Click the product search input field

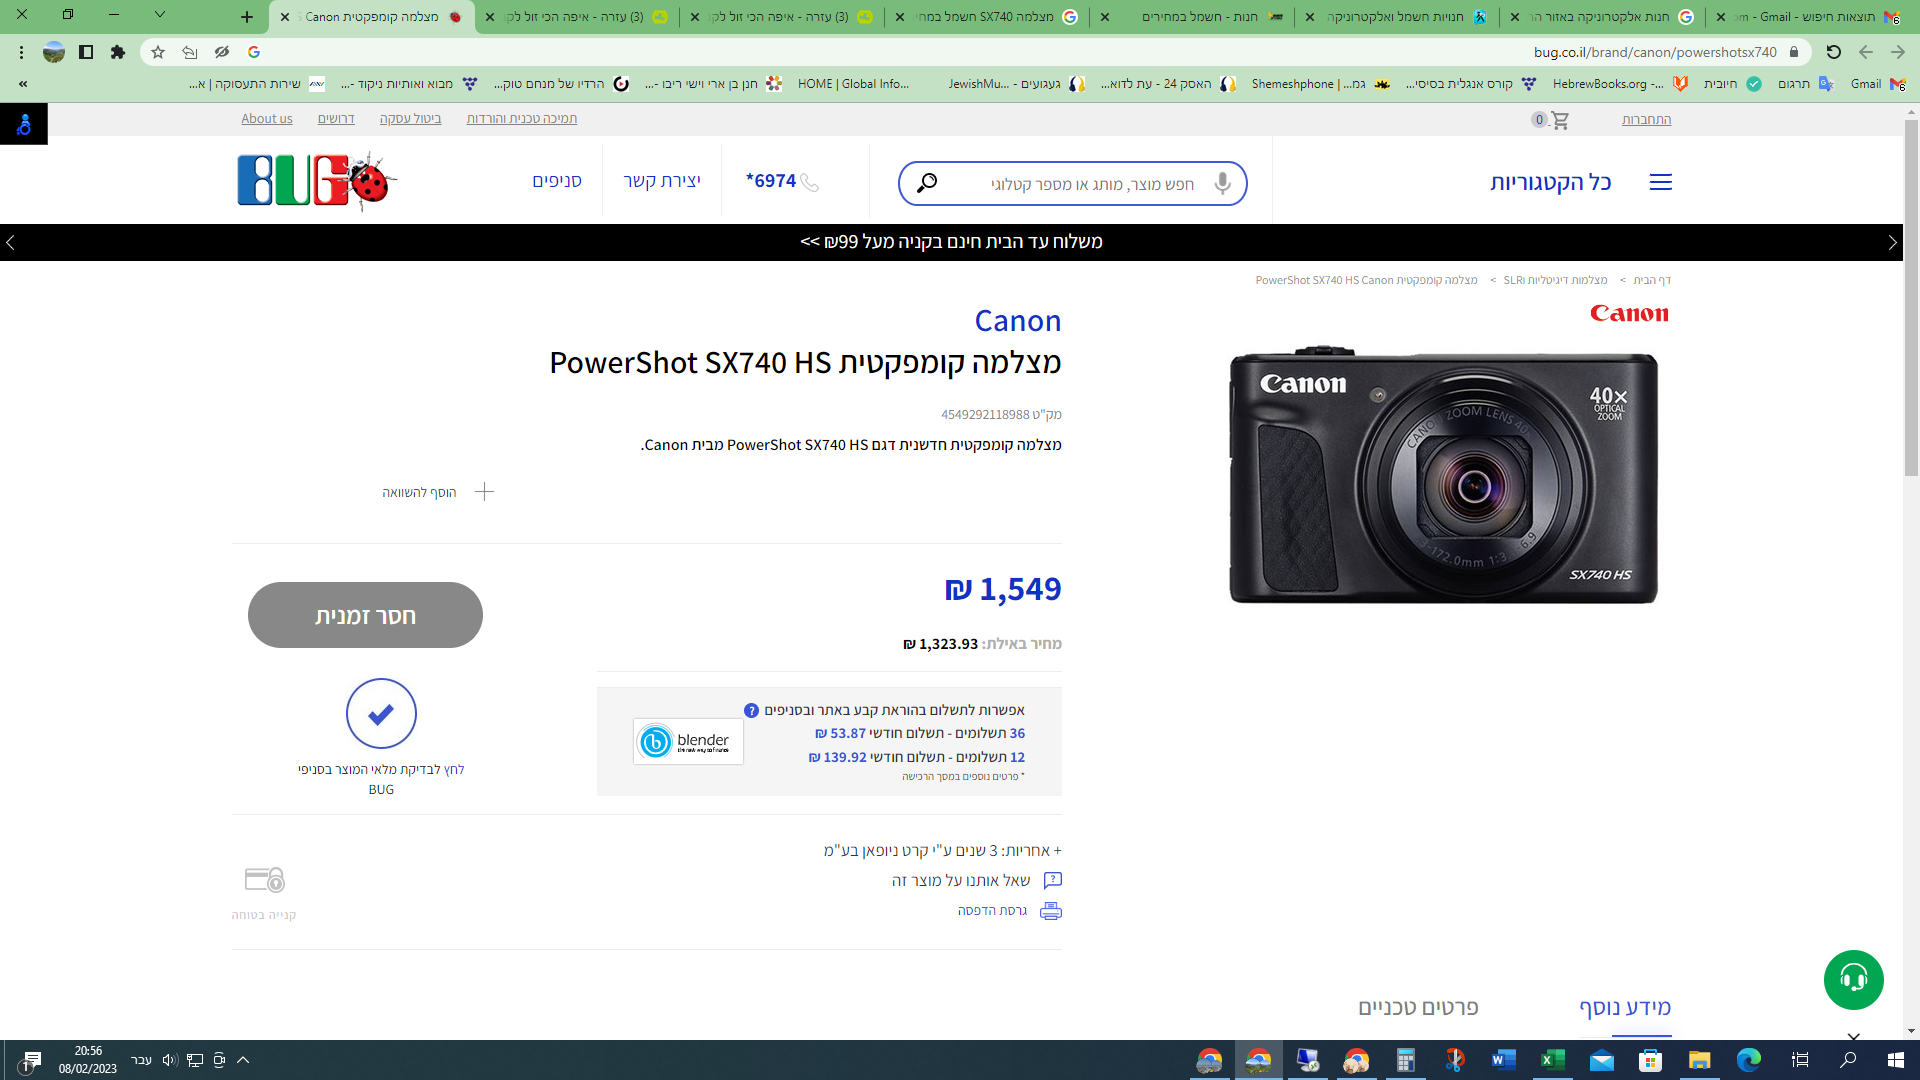[1090, 184]
